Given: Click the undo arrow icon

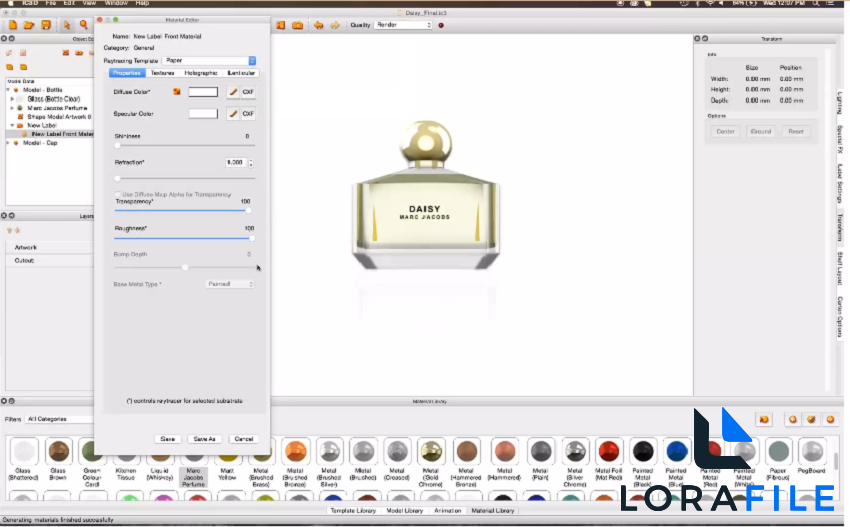Looking at the screenshot, I should (318, 25).
